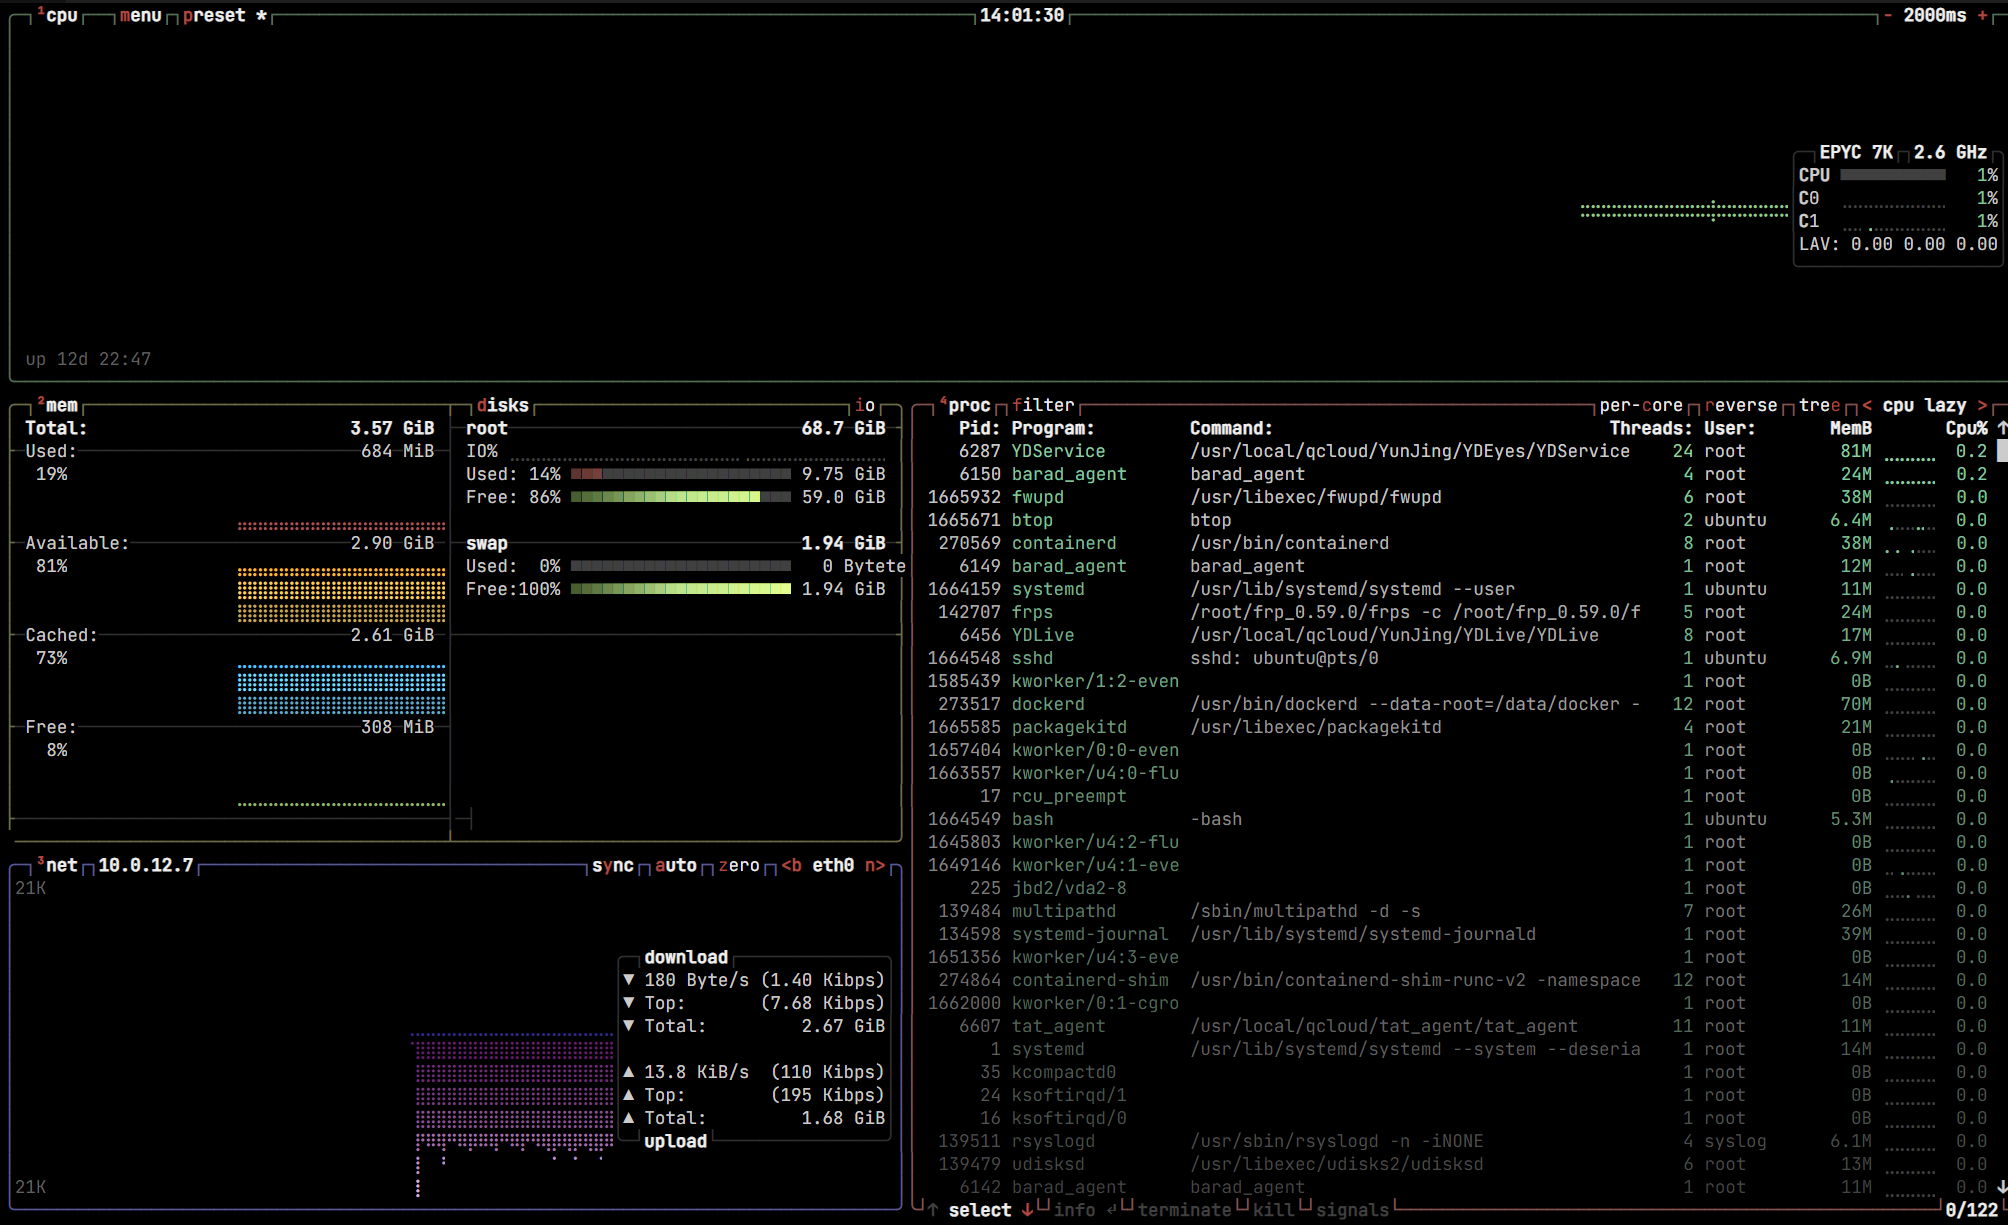Image resolution: width=2008 pixels, height=1225 pixels.
Task: Cycle the preset option
Action: [x=214, y=16]
